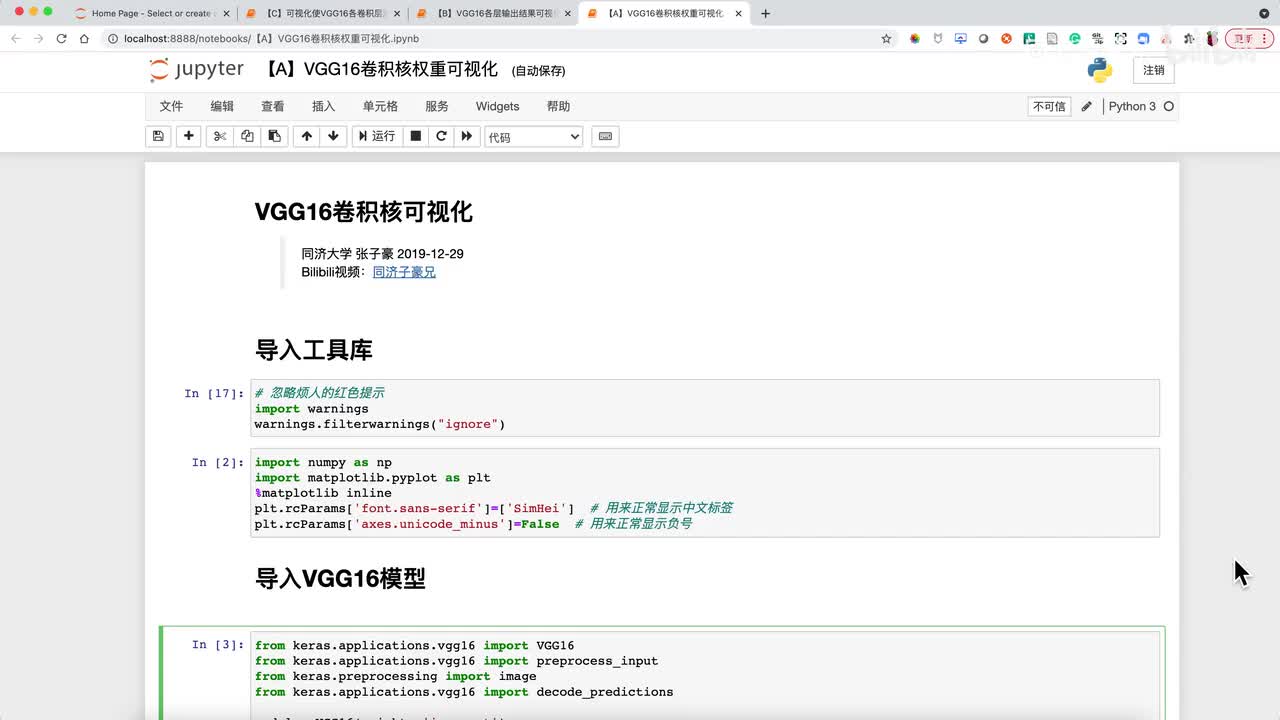Click the 不可信 trust button
Screen dimensions: 1280x720
click(x=1049, y=106)
